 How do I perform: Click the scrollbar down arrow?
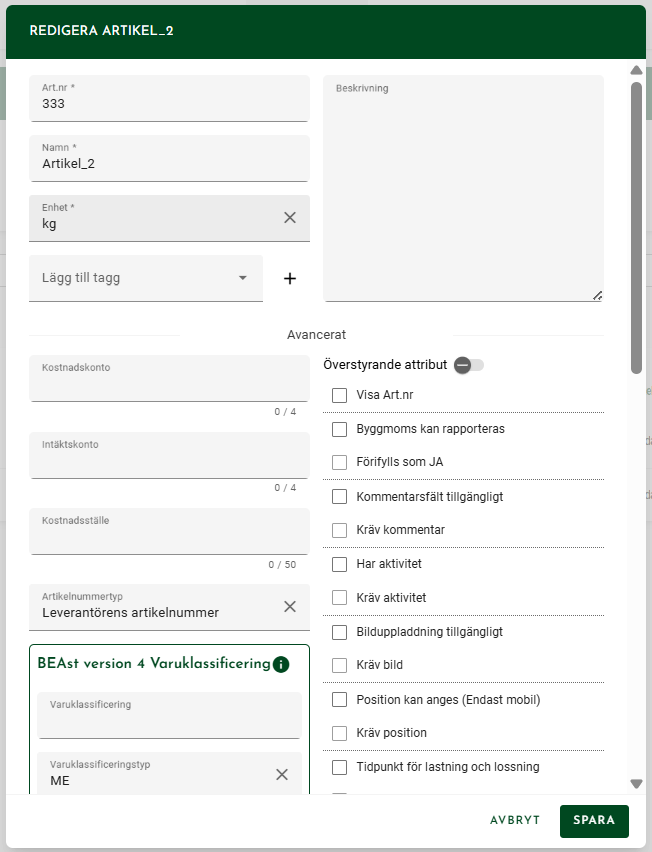636,784
